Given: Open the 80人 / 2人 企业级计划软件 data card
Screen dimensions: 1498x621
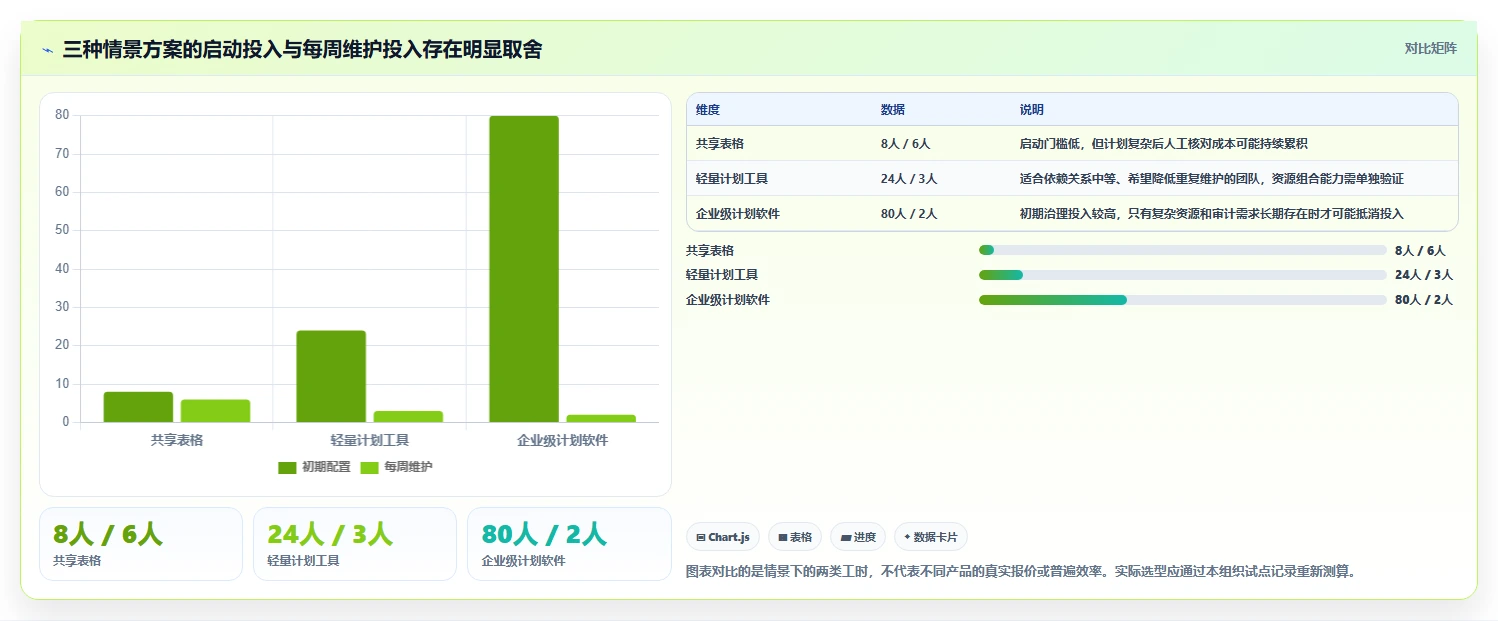Looking at the screenshot, I should (569, 544).
